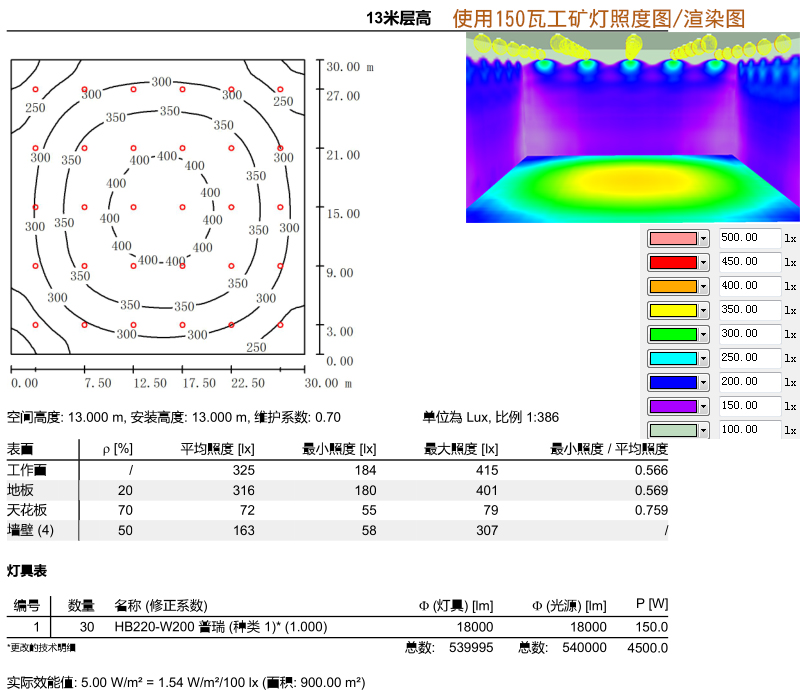Viewport: 800px width, 690px height.
Task: Click the ceiling uniformity value '0.759'
Action: point(651,510)
